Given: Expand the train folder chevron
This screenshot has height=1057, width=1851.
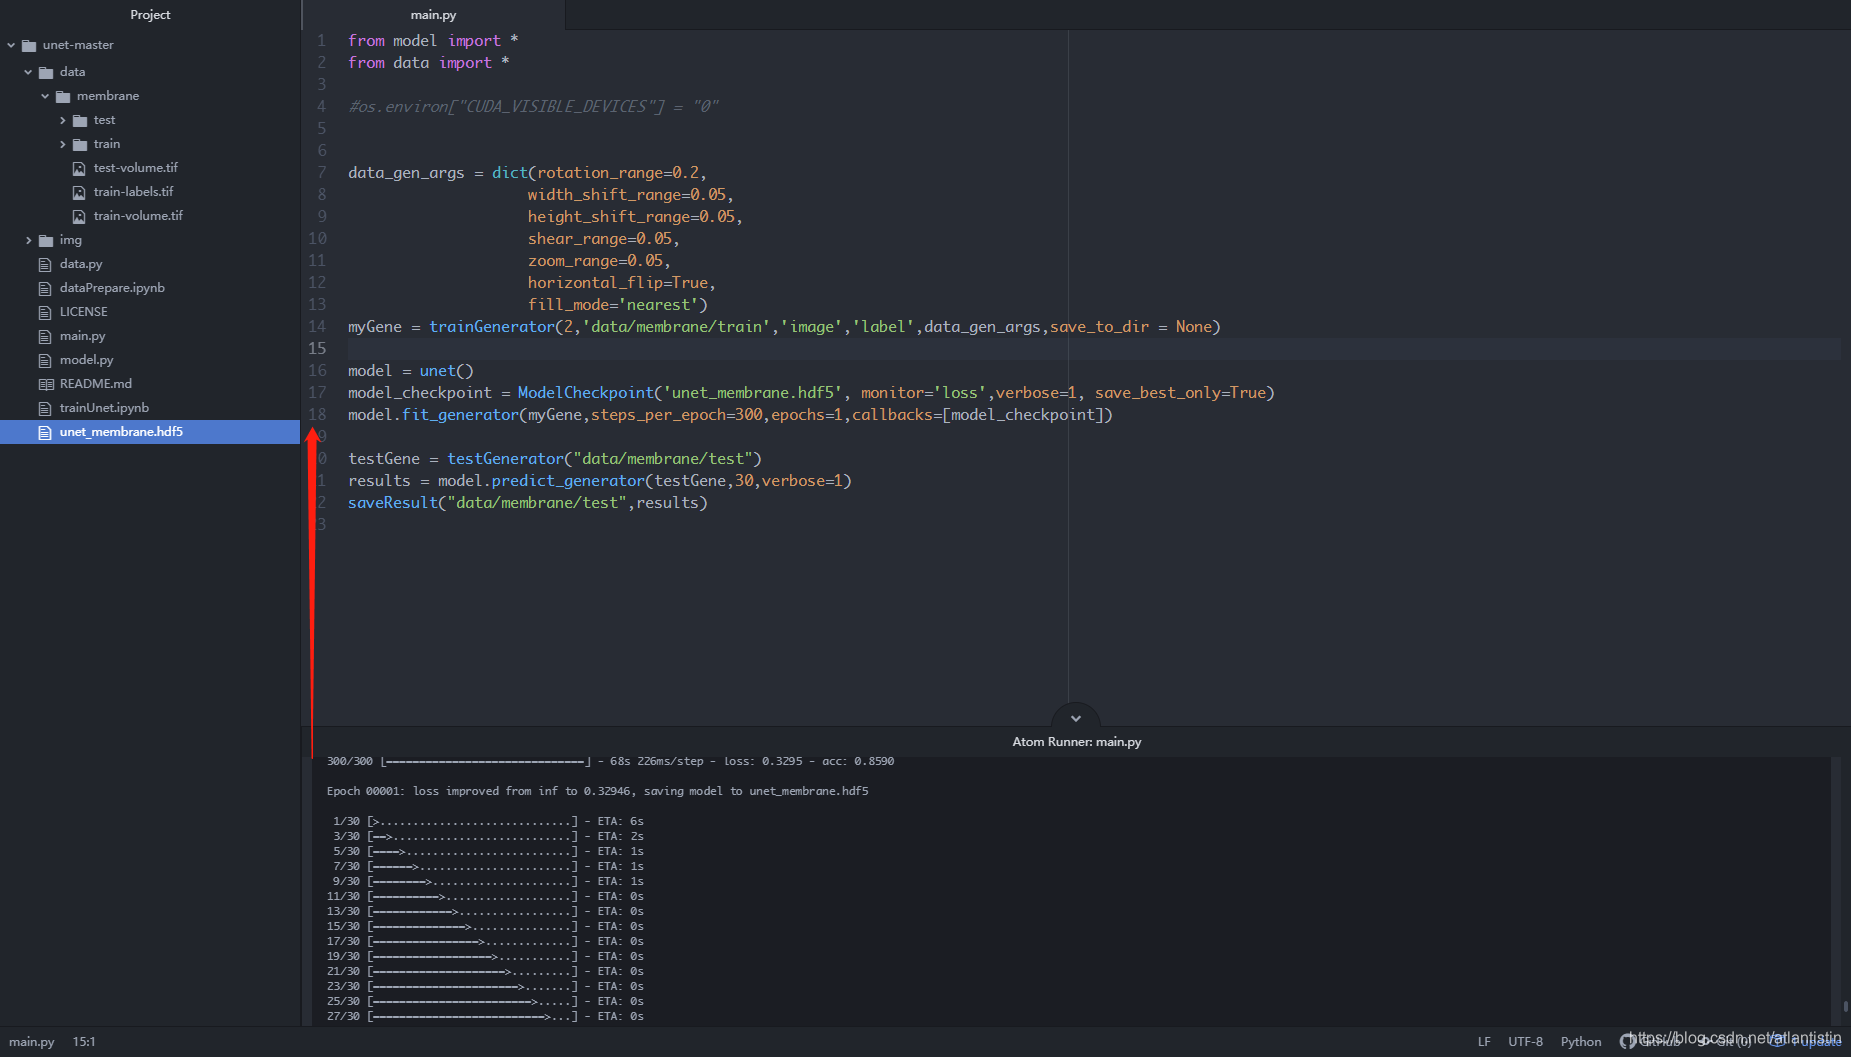Looking at the screenshot, I should [62, 144].
